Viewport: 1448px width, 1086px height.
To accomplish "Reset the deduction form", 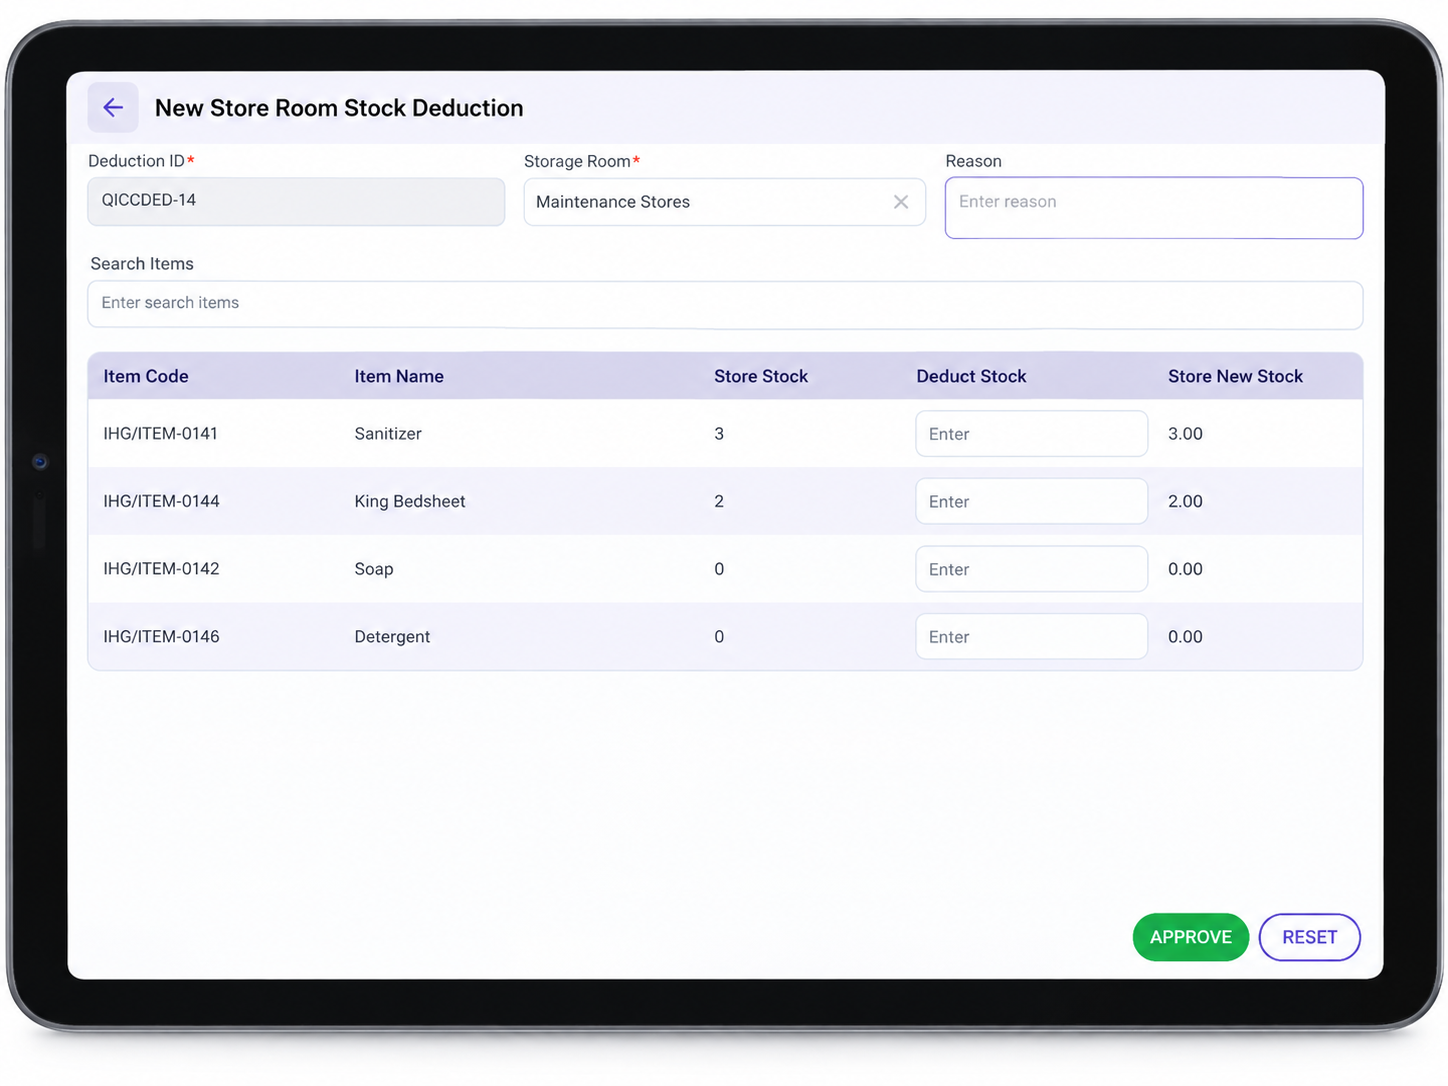I will (1309, 937).
